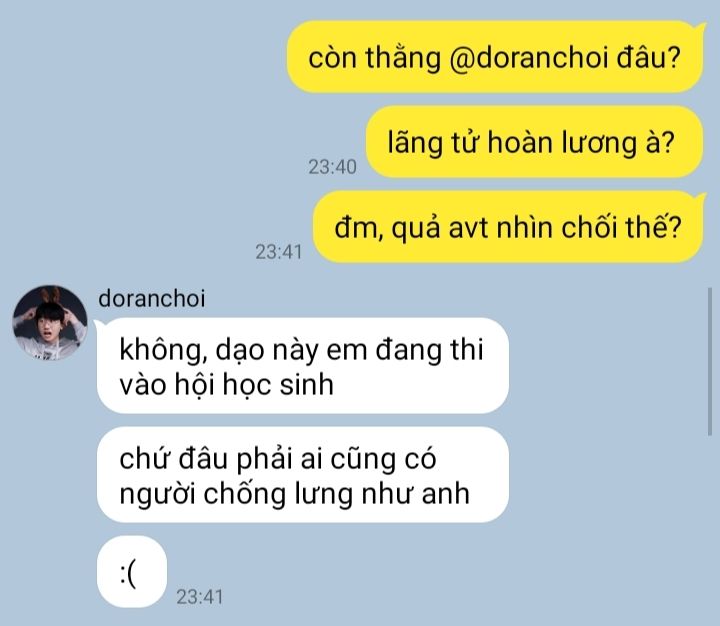Click the 23:40 timestamp
720x626 pixels.
pyautogui.click(x=332, y=167)
